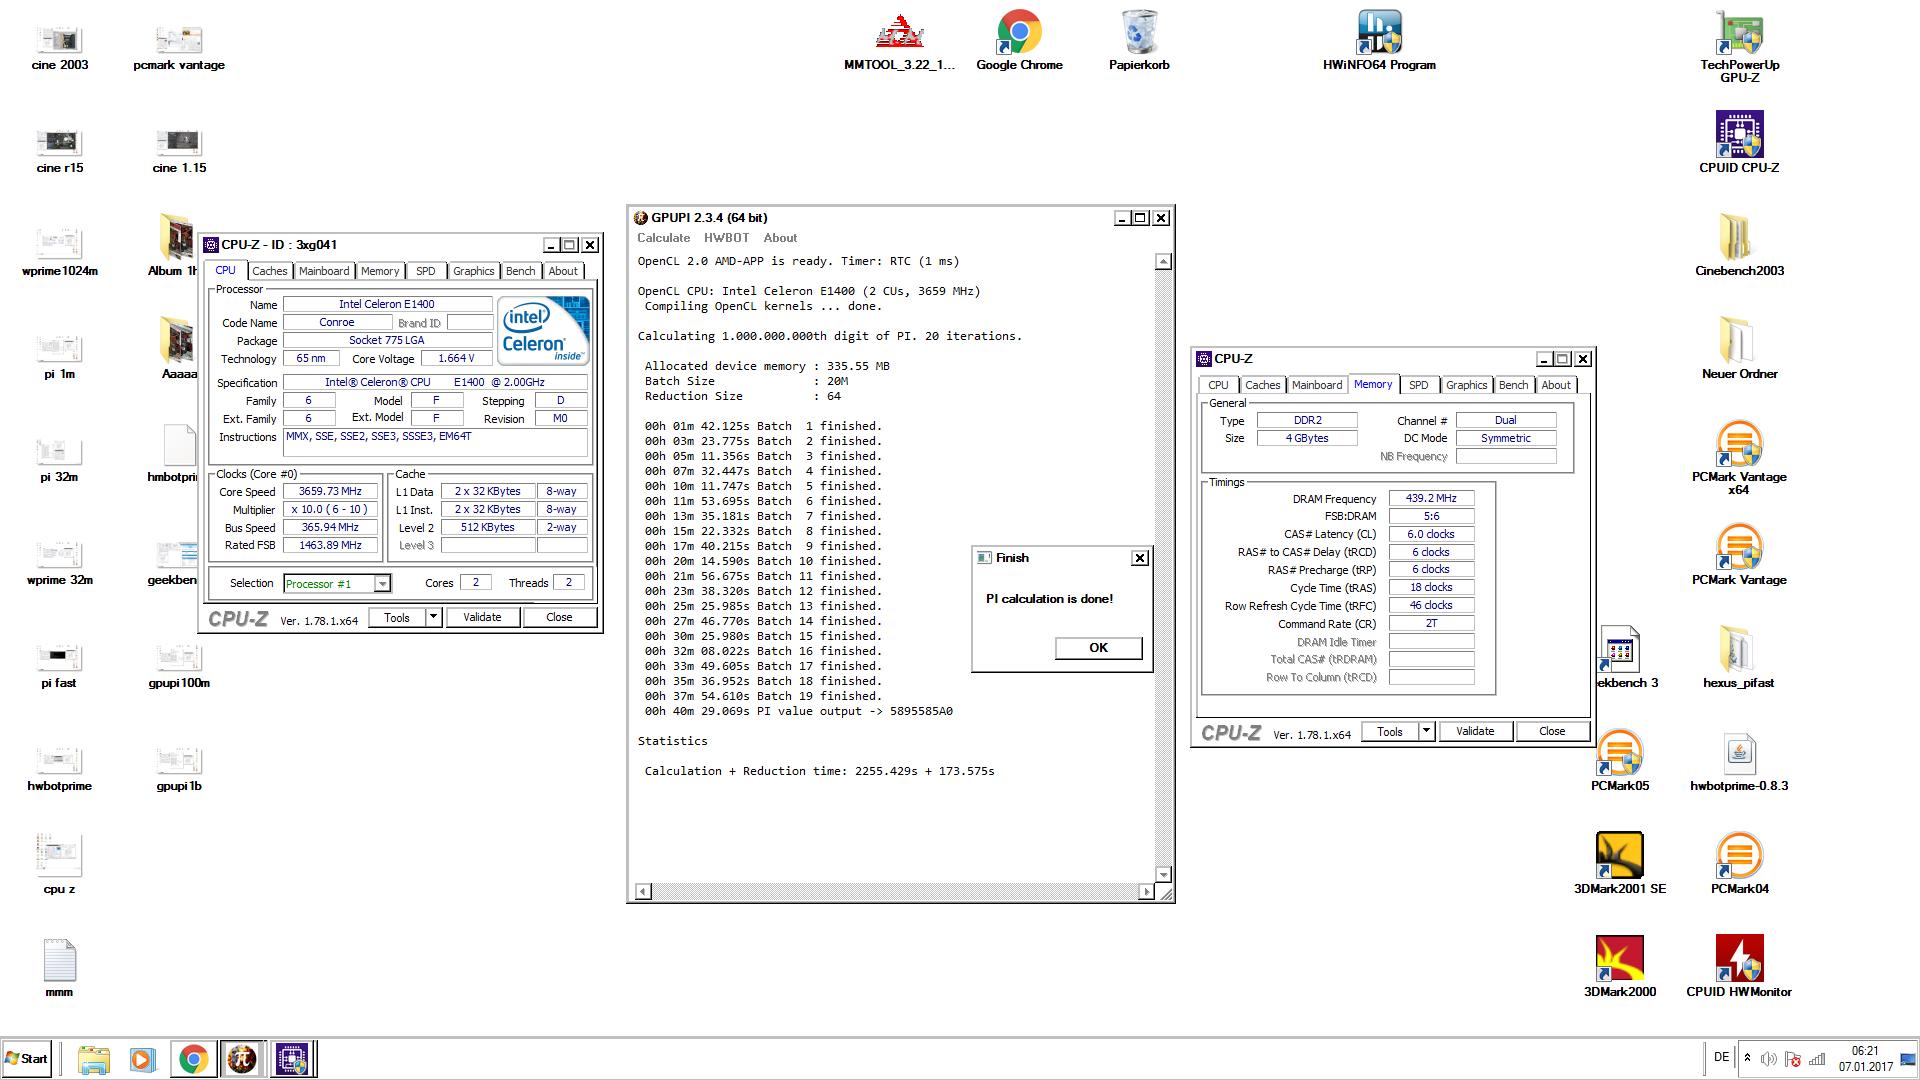The height and width of the screenshot is (1080, 1920).
Task: Click OK in the Finish dialog
Action: (1098, 648)
